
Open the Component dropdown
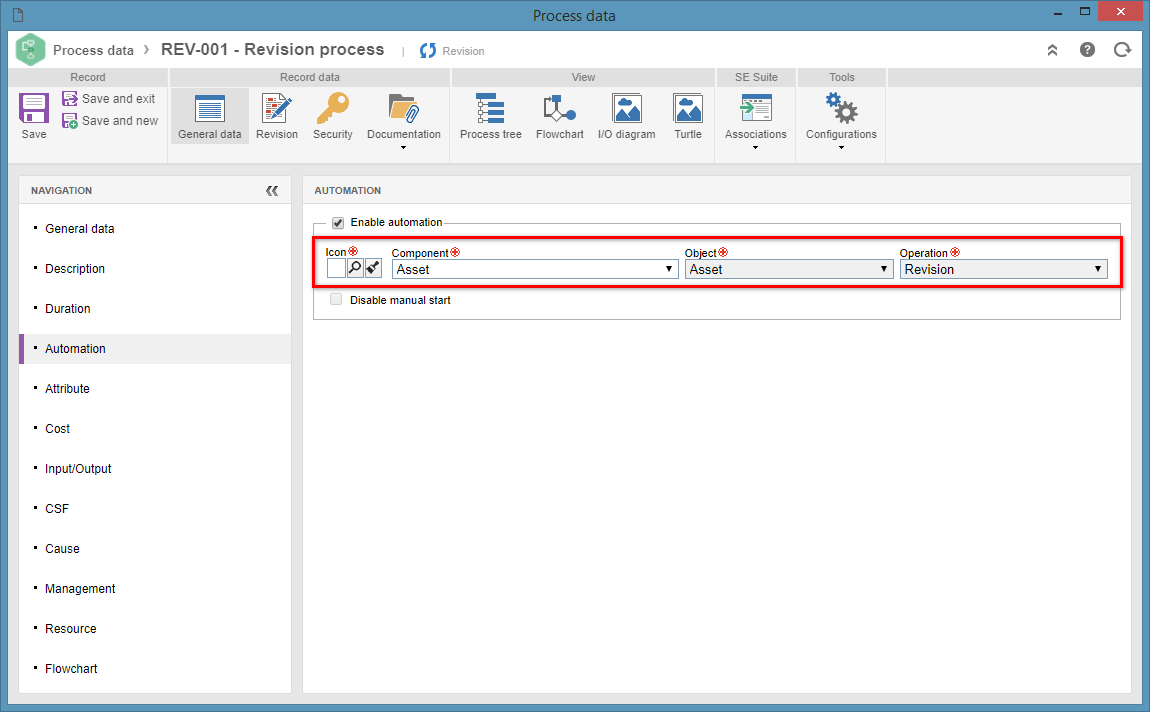535,269
